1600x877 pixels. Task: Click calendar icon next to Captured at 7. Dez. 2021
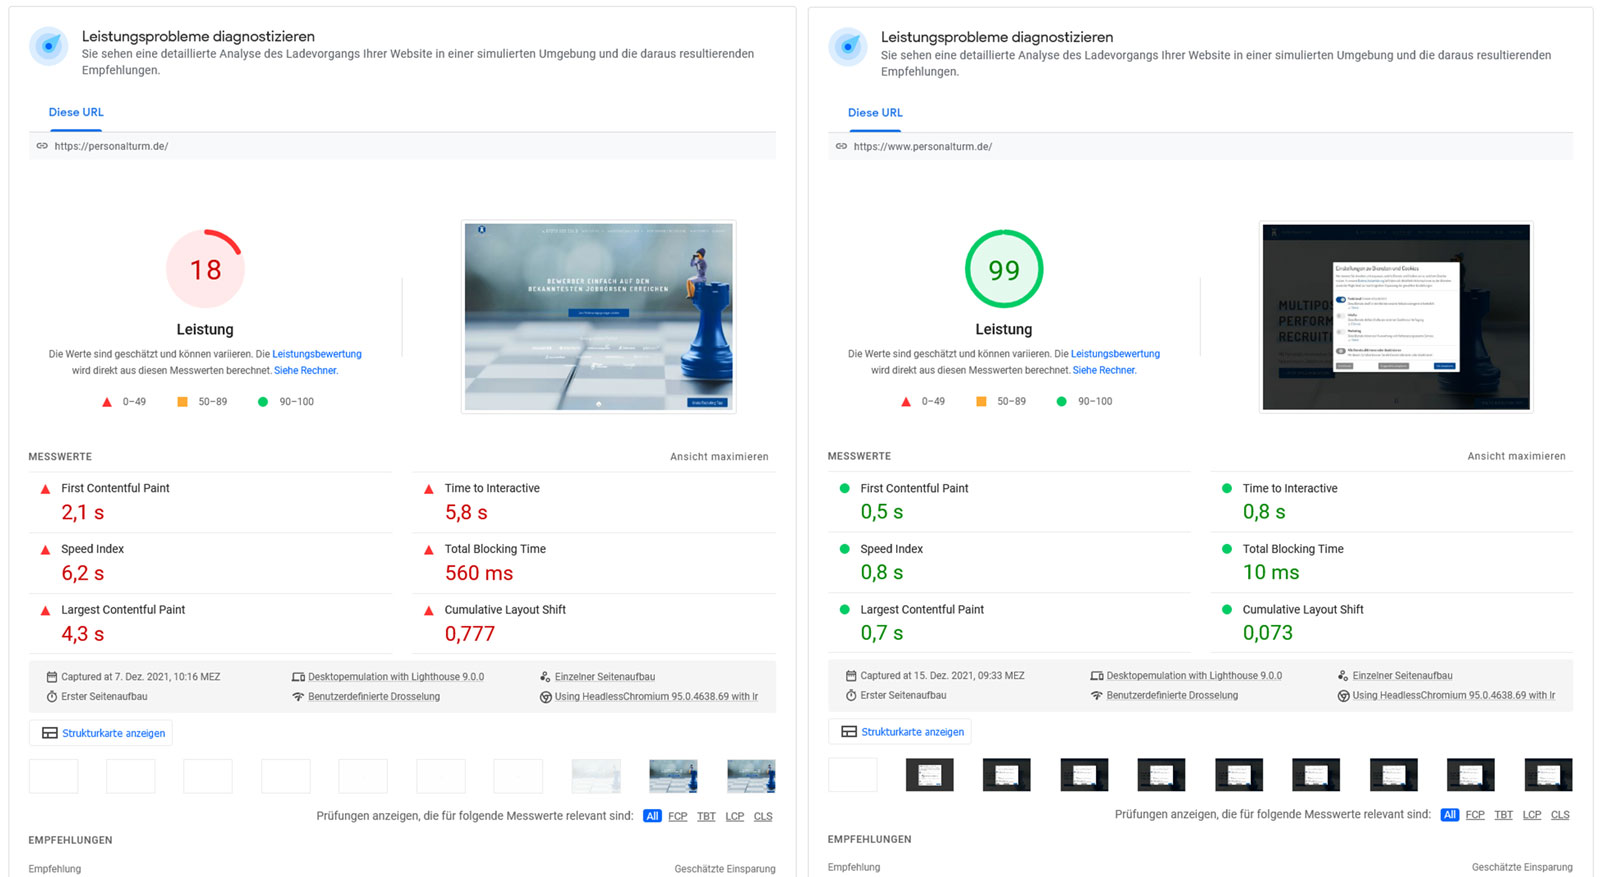[52, 677]
